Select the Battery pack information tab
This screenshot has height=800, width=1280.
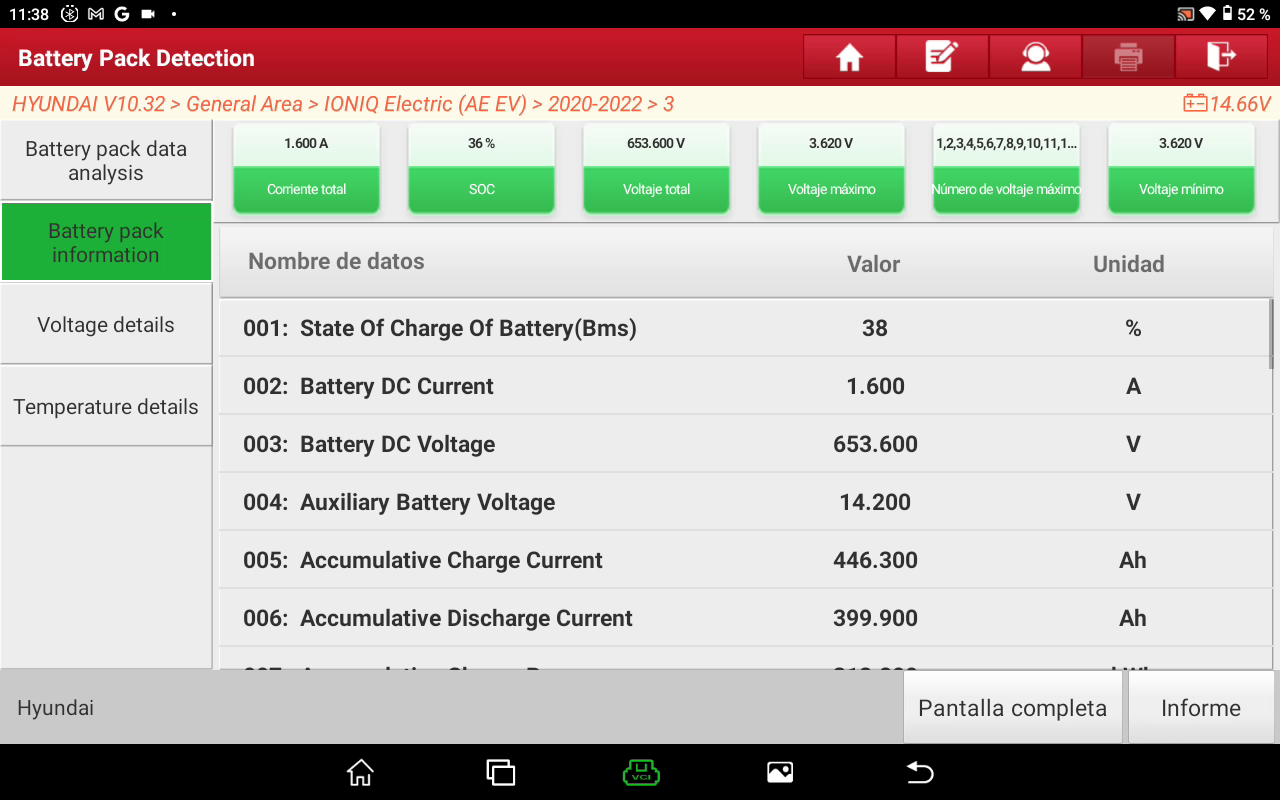click(x=106, y=243)
